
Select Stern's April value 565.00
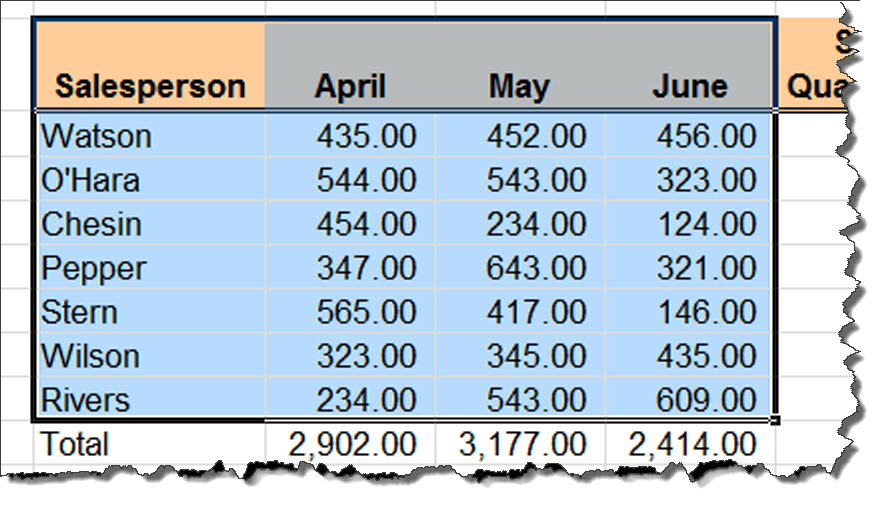click(x=350, y=311)
